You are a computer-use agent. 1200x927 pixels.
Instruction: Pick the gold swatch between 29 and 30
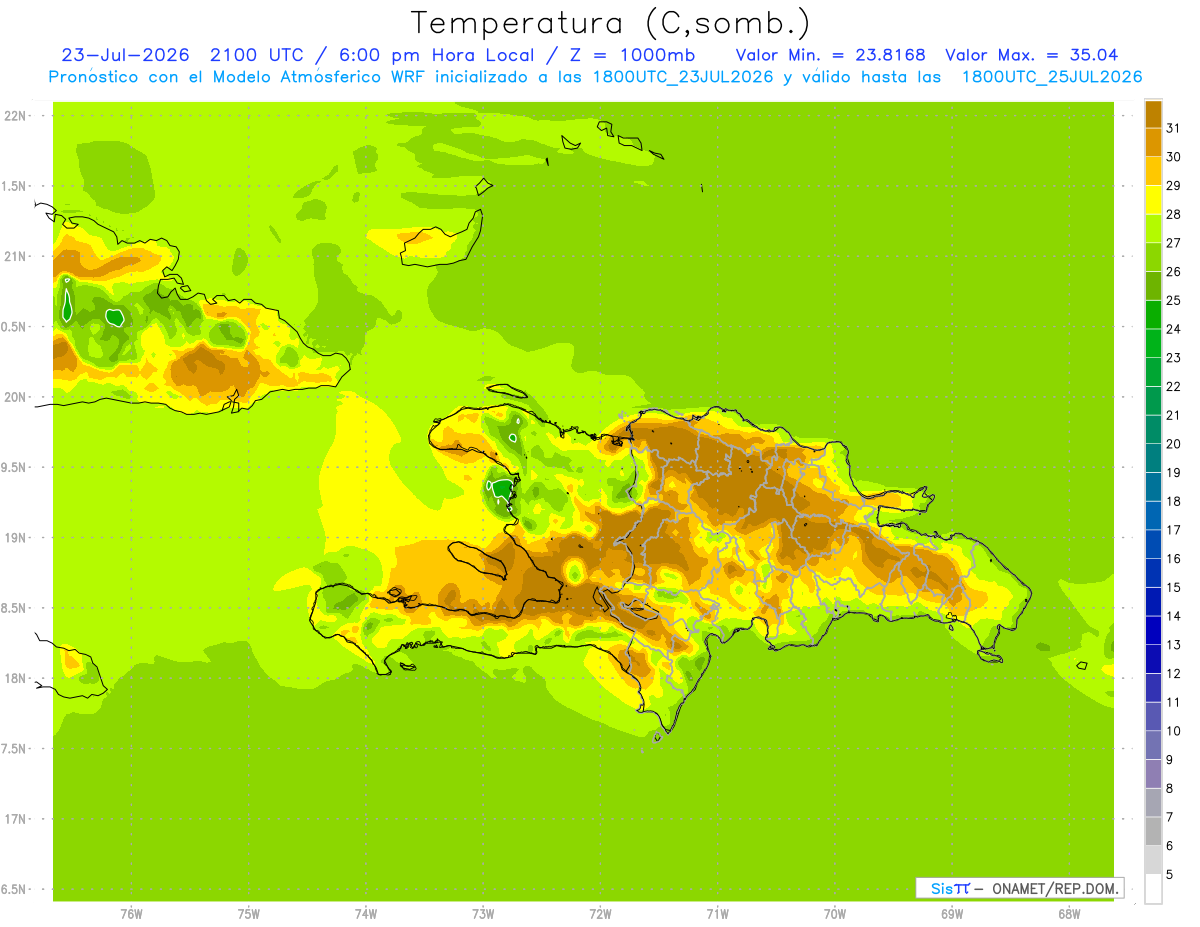1153,171
